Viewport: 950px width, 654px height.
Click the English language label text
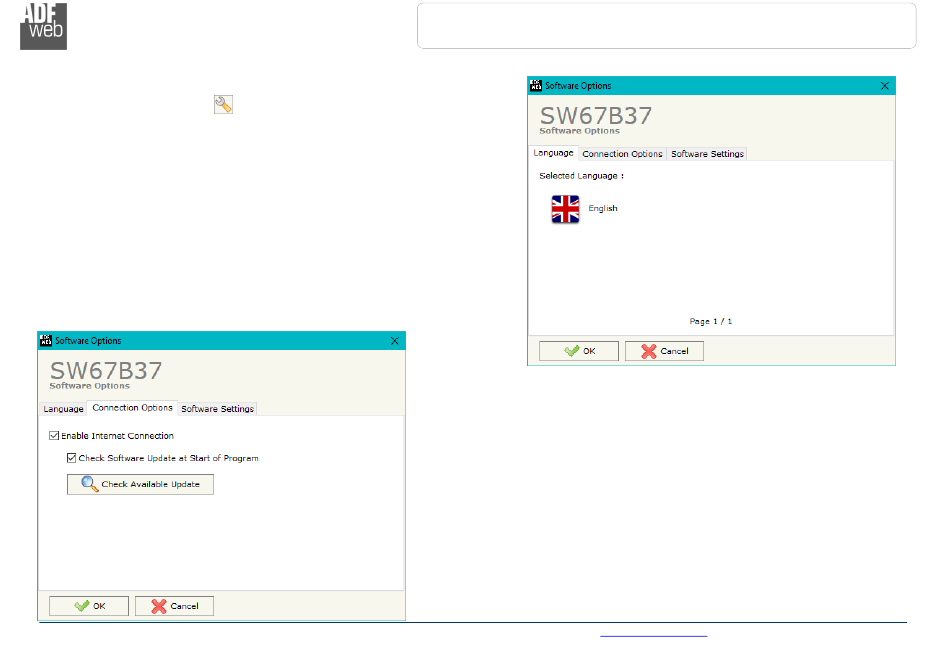[x=603, y=209]
